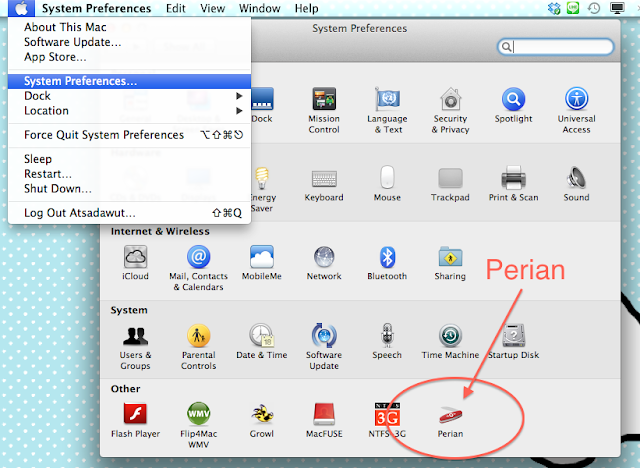Open Startup Disk preferences
Viewport: 640px width, 468px height.
pyautogui.click(x=514, y=335)
